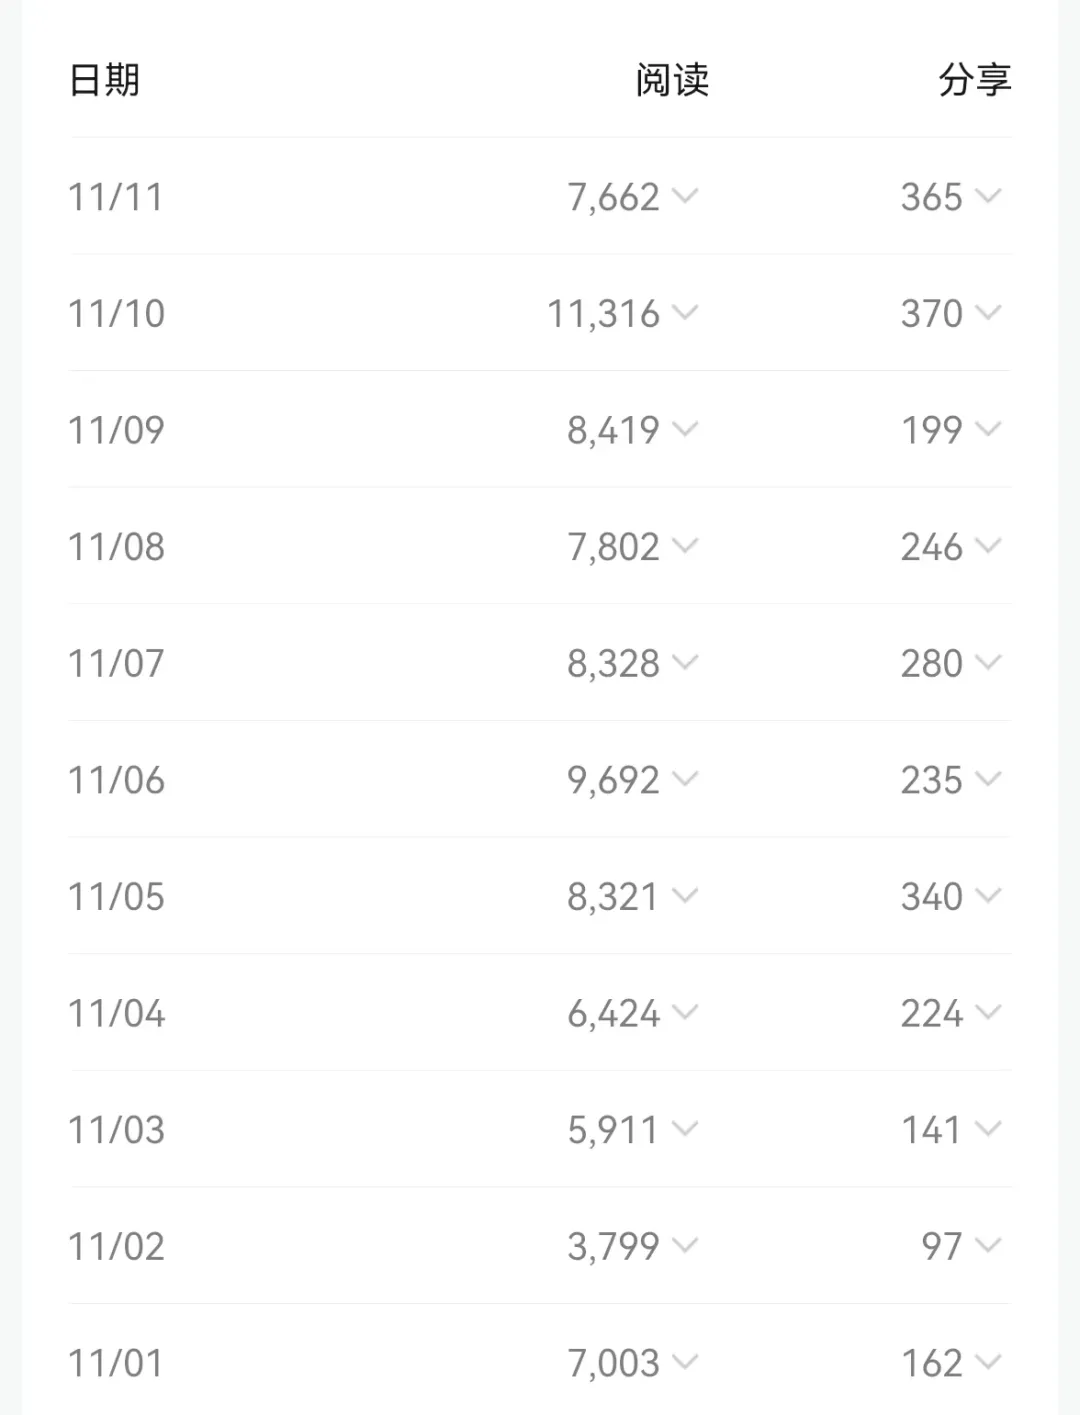Screen dimensions: 1080x1415
Task: Expand reading details for 11/07
Action: click(685, 662)
